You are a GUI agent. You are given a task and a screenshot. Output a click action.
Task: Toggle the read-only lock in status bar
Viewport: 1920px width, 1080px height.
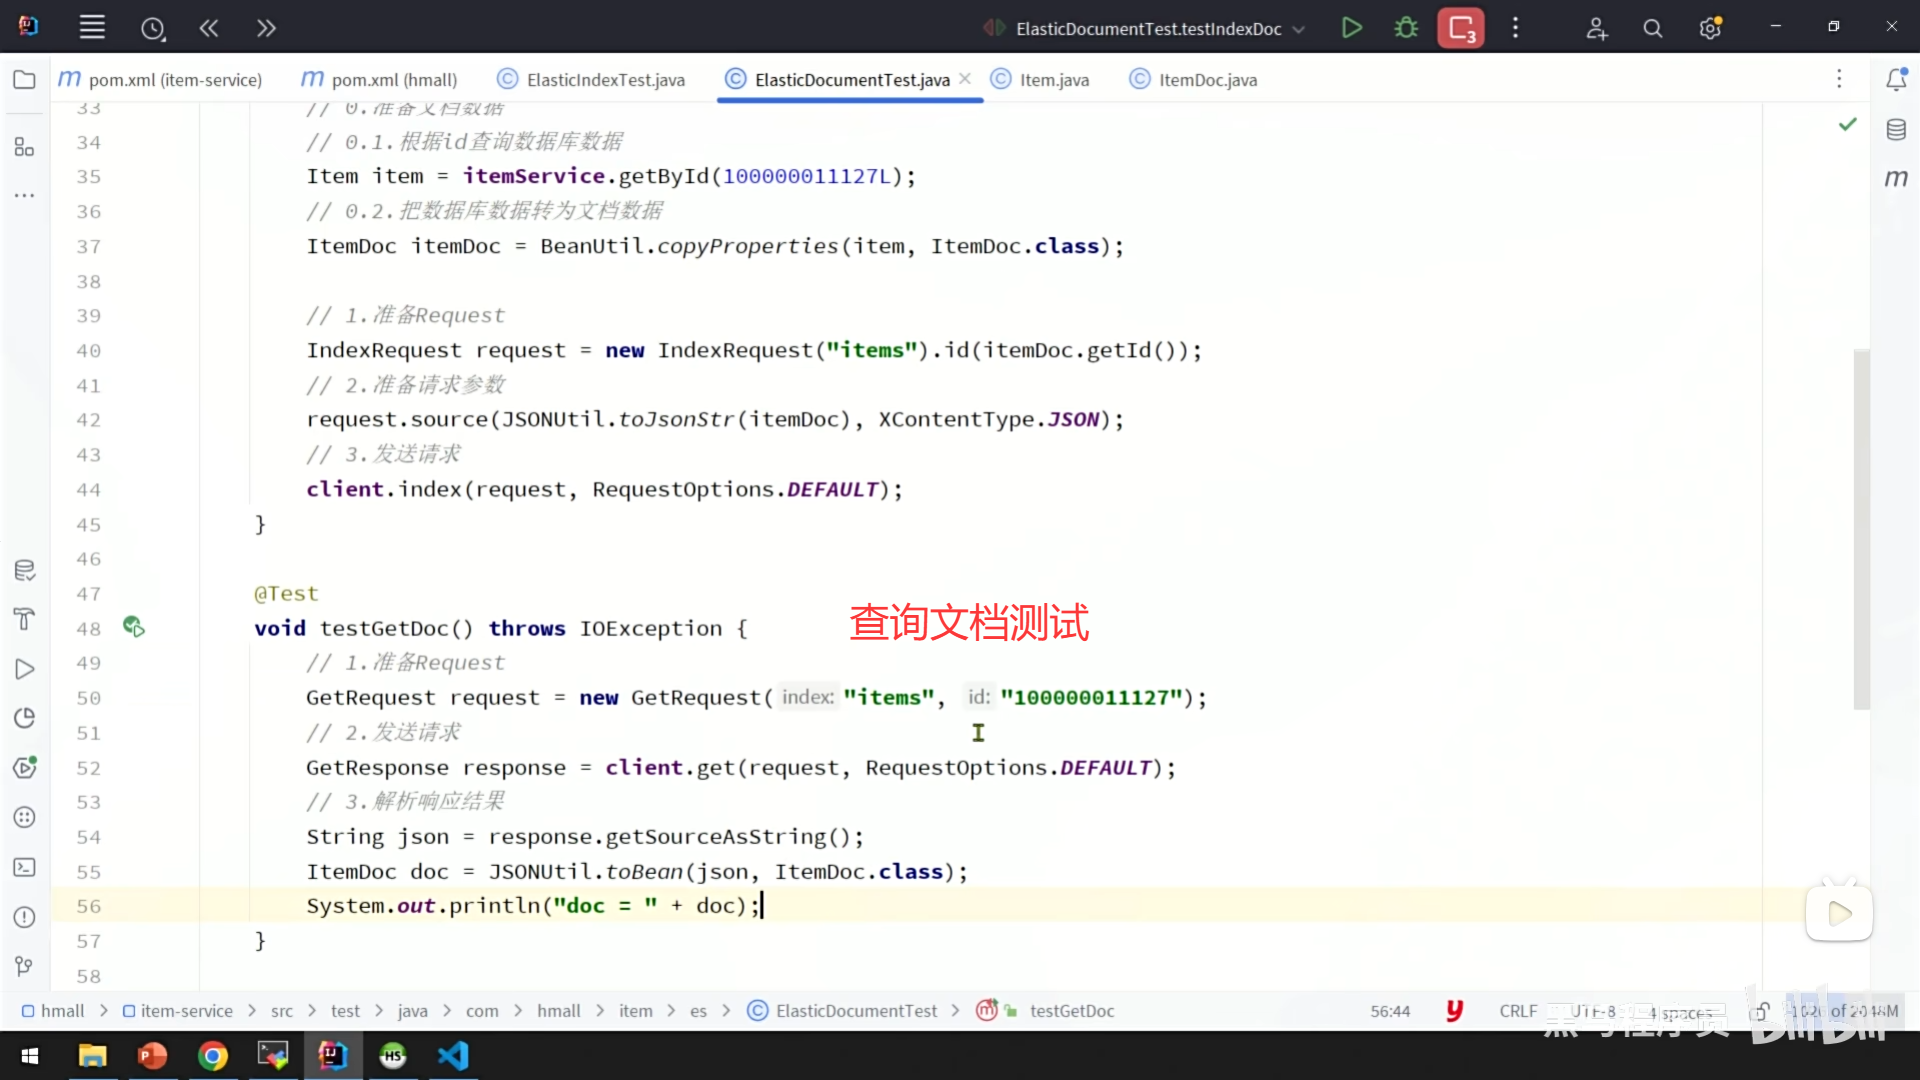click(1759, 1011)
